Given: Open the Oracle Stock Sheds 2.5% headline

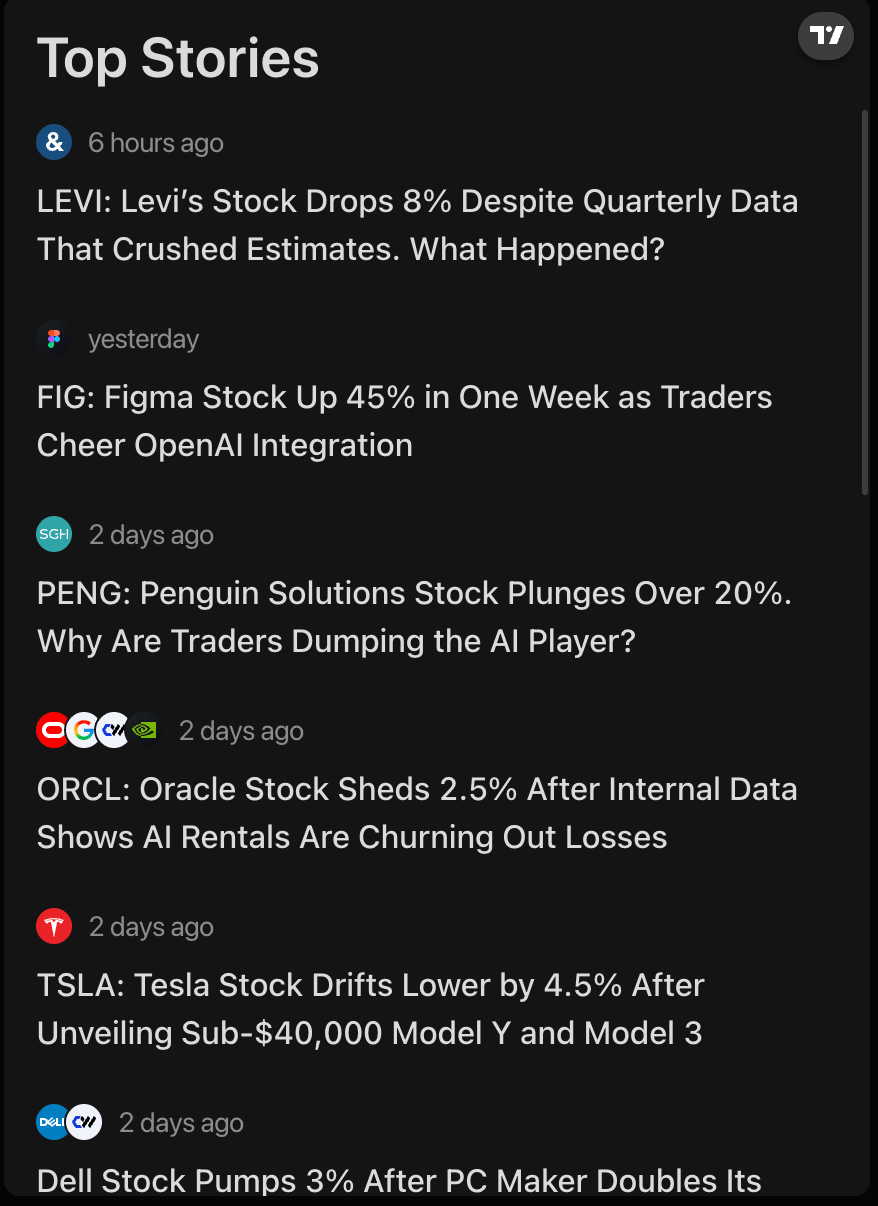Looking at the screenshot, I should 417,813.
